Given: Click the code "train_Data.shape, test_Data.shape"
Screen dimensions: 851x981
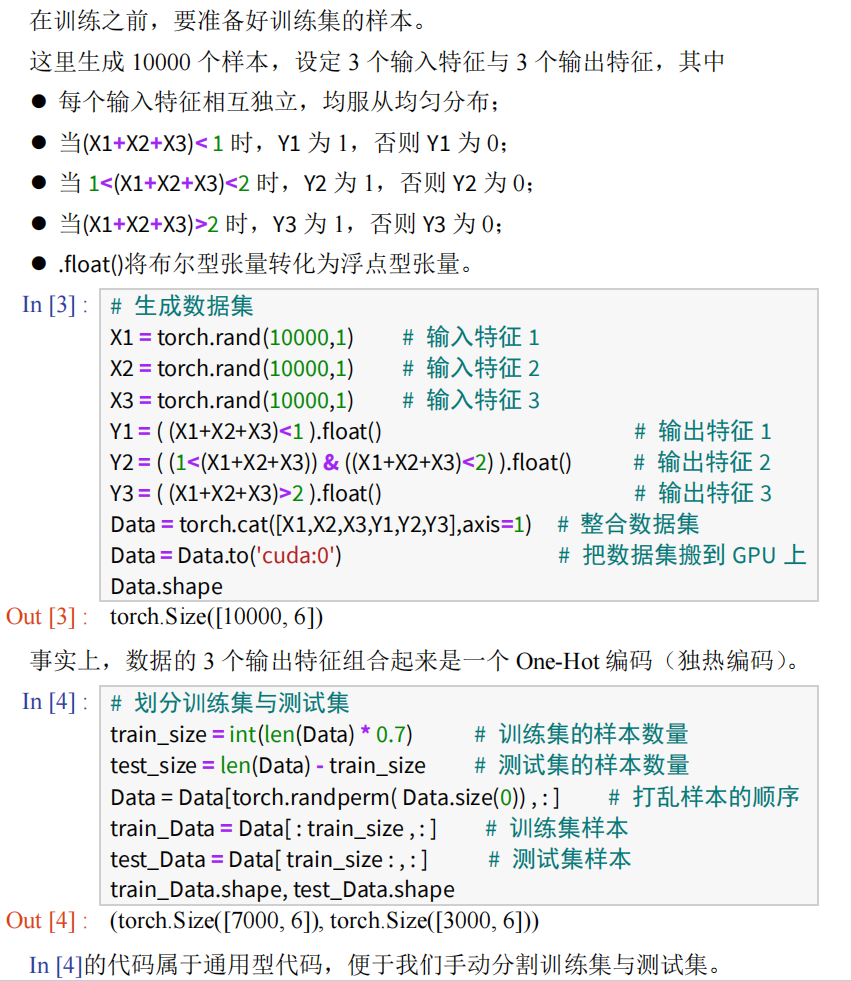Looking at the screenshot, I should coord(282,890).
